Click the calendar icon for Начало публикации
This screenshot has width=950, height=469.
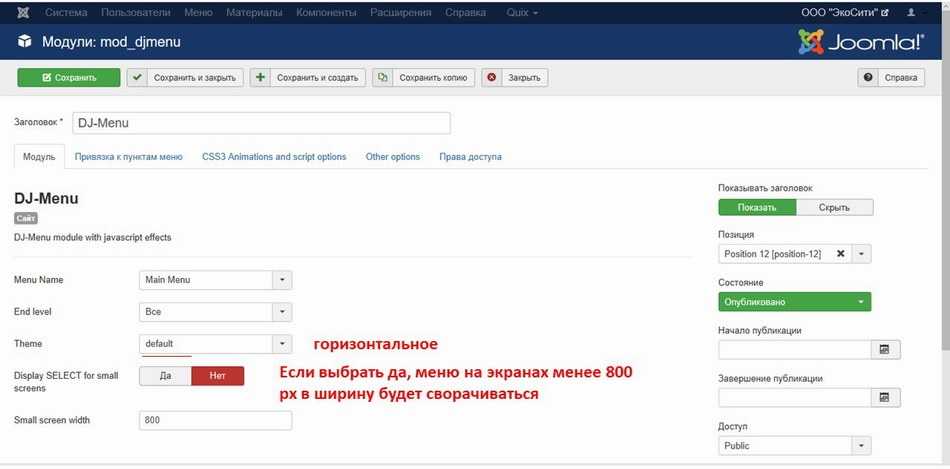(884, 350)
